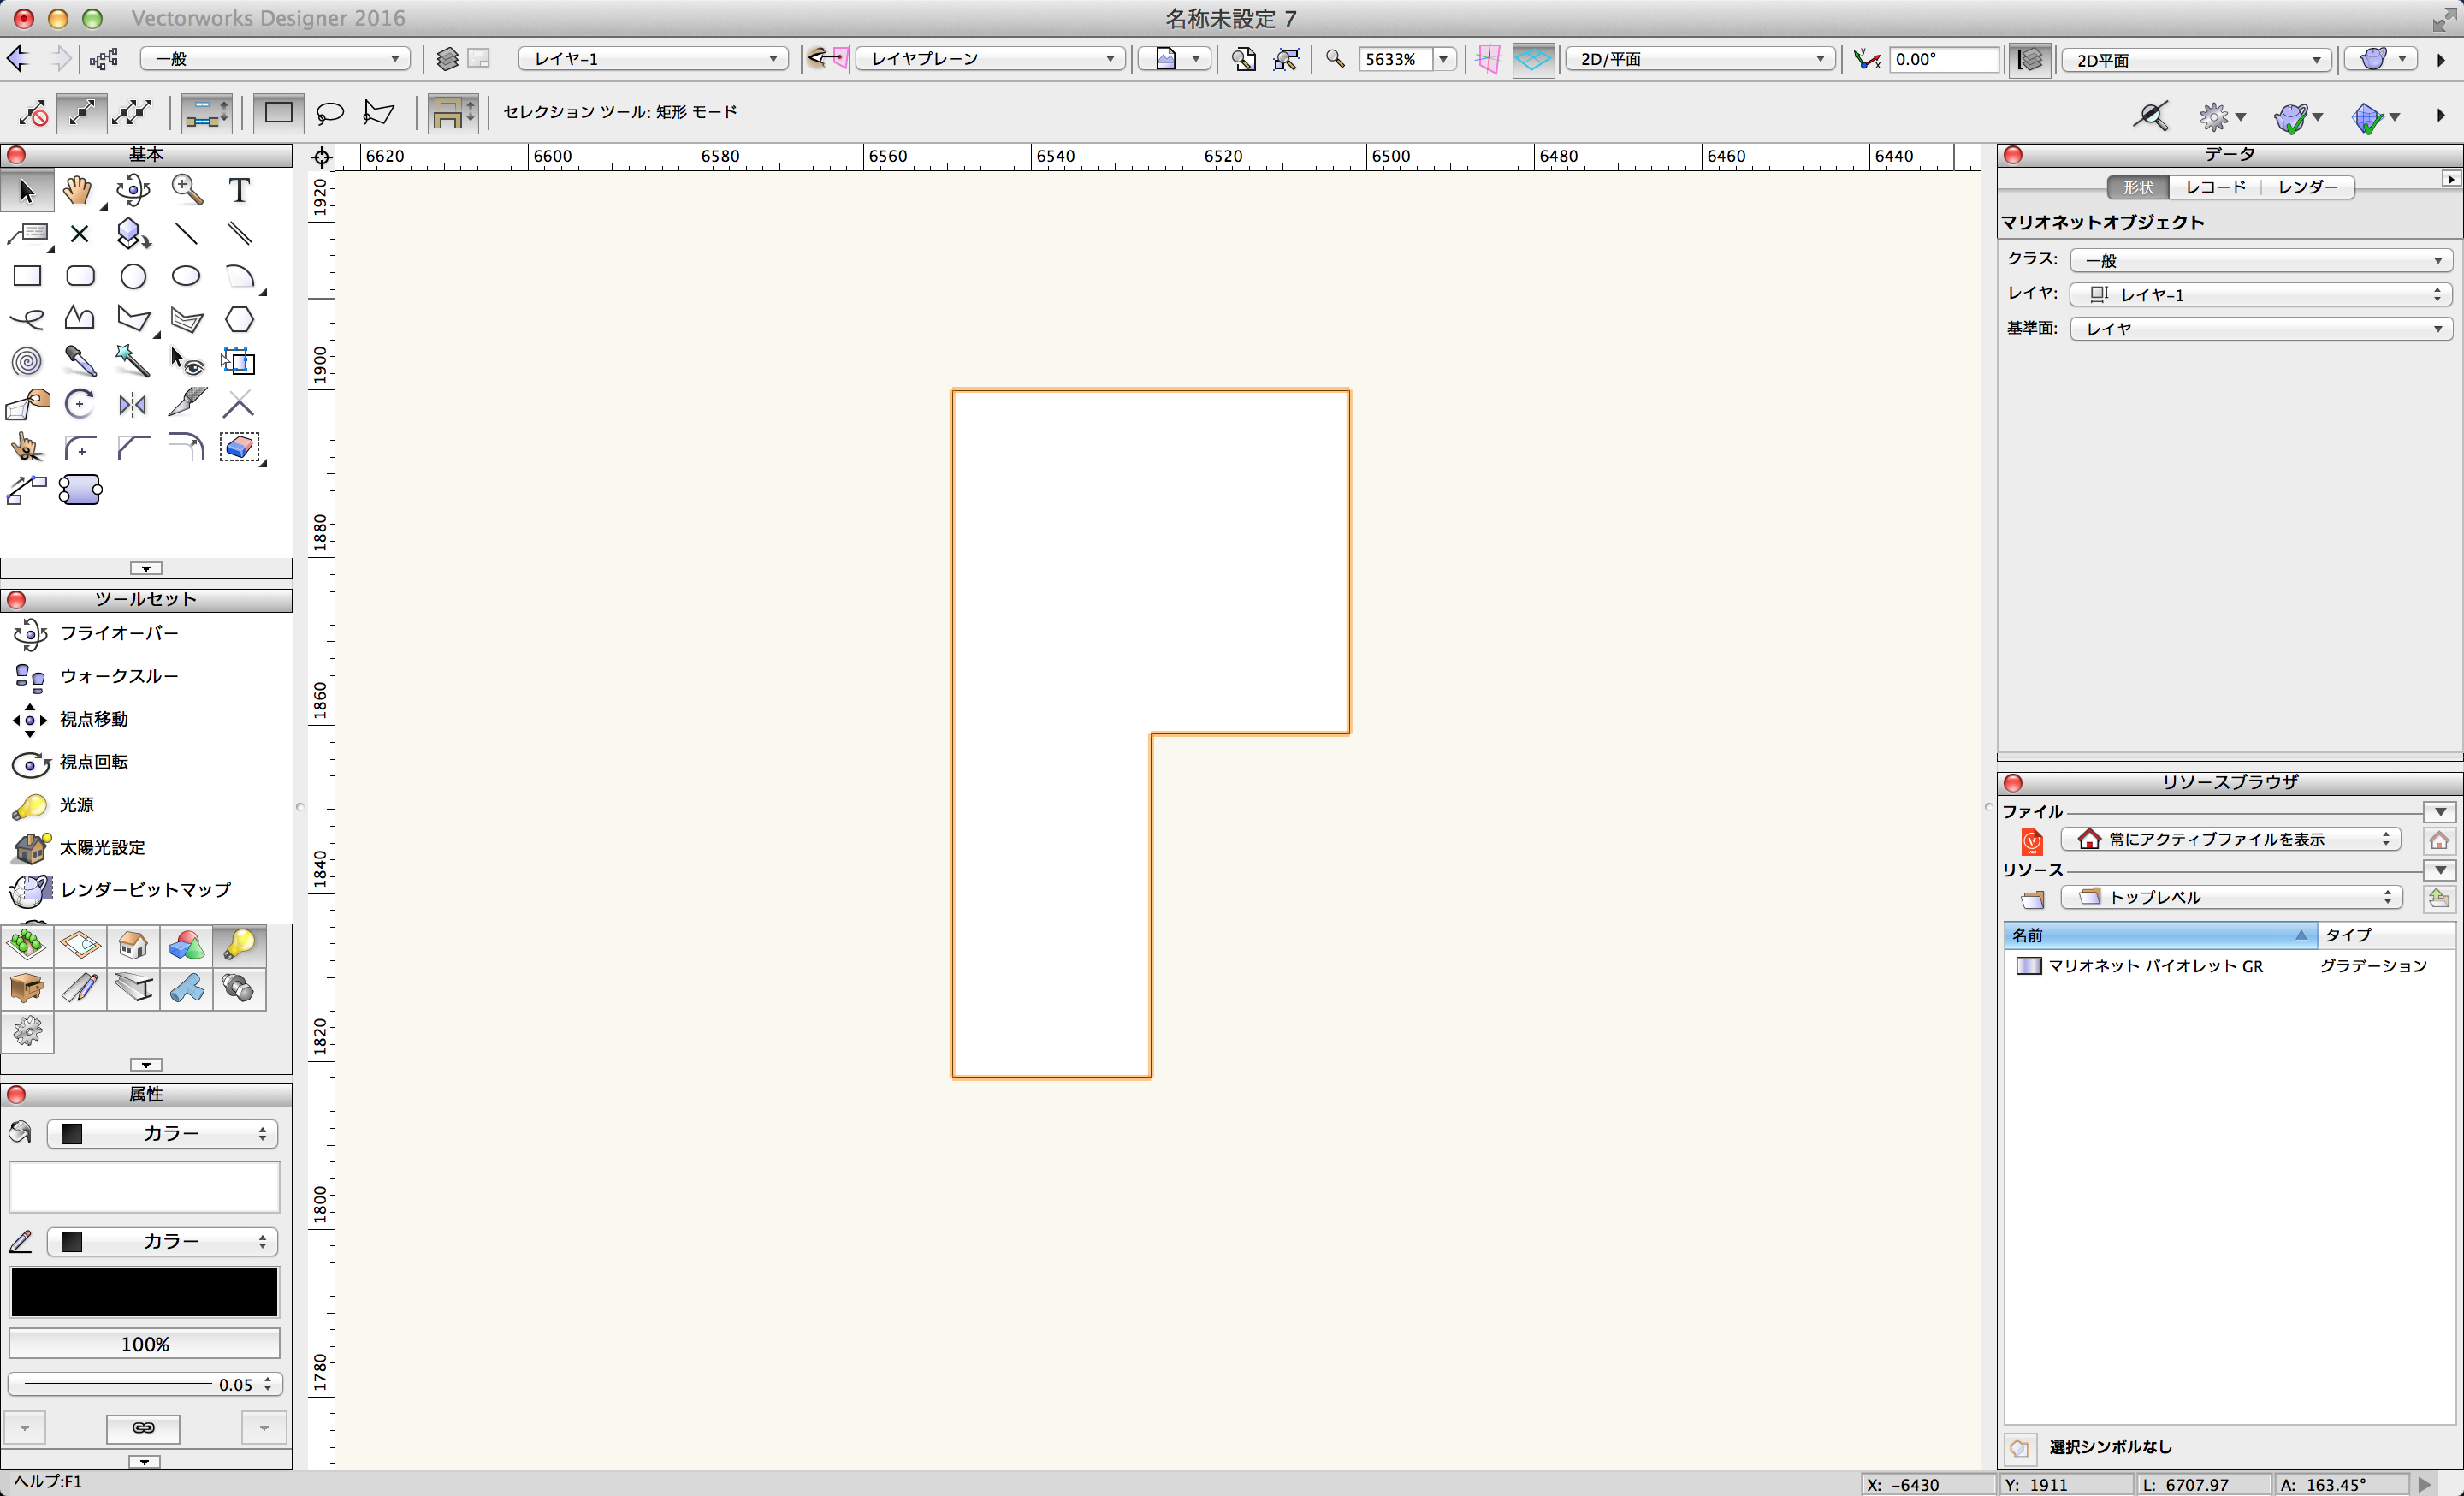Select the Rounded Rectangle tool
Viewport: 2464px width, 1496px height.
(x=80, y=276)
